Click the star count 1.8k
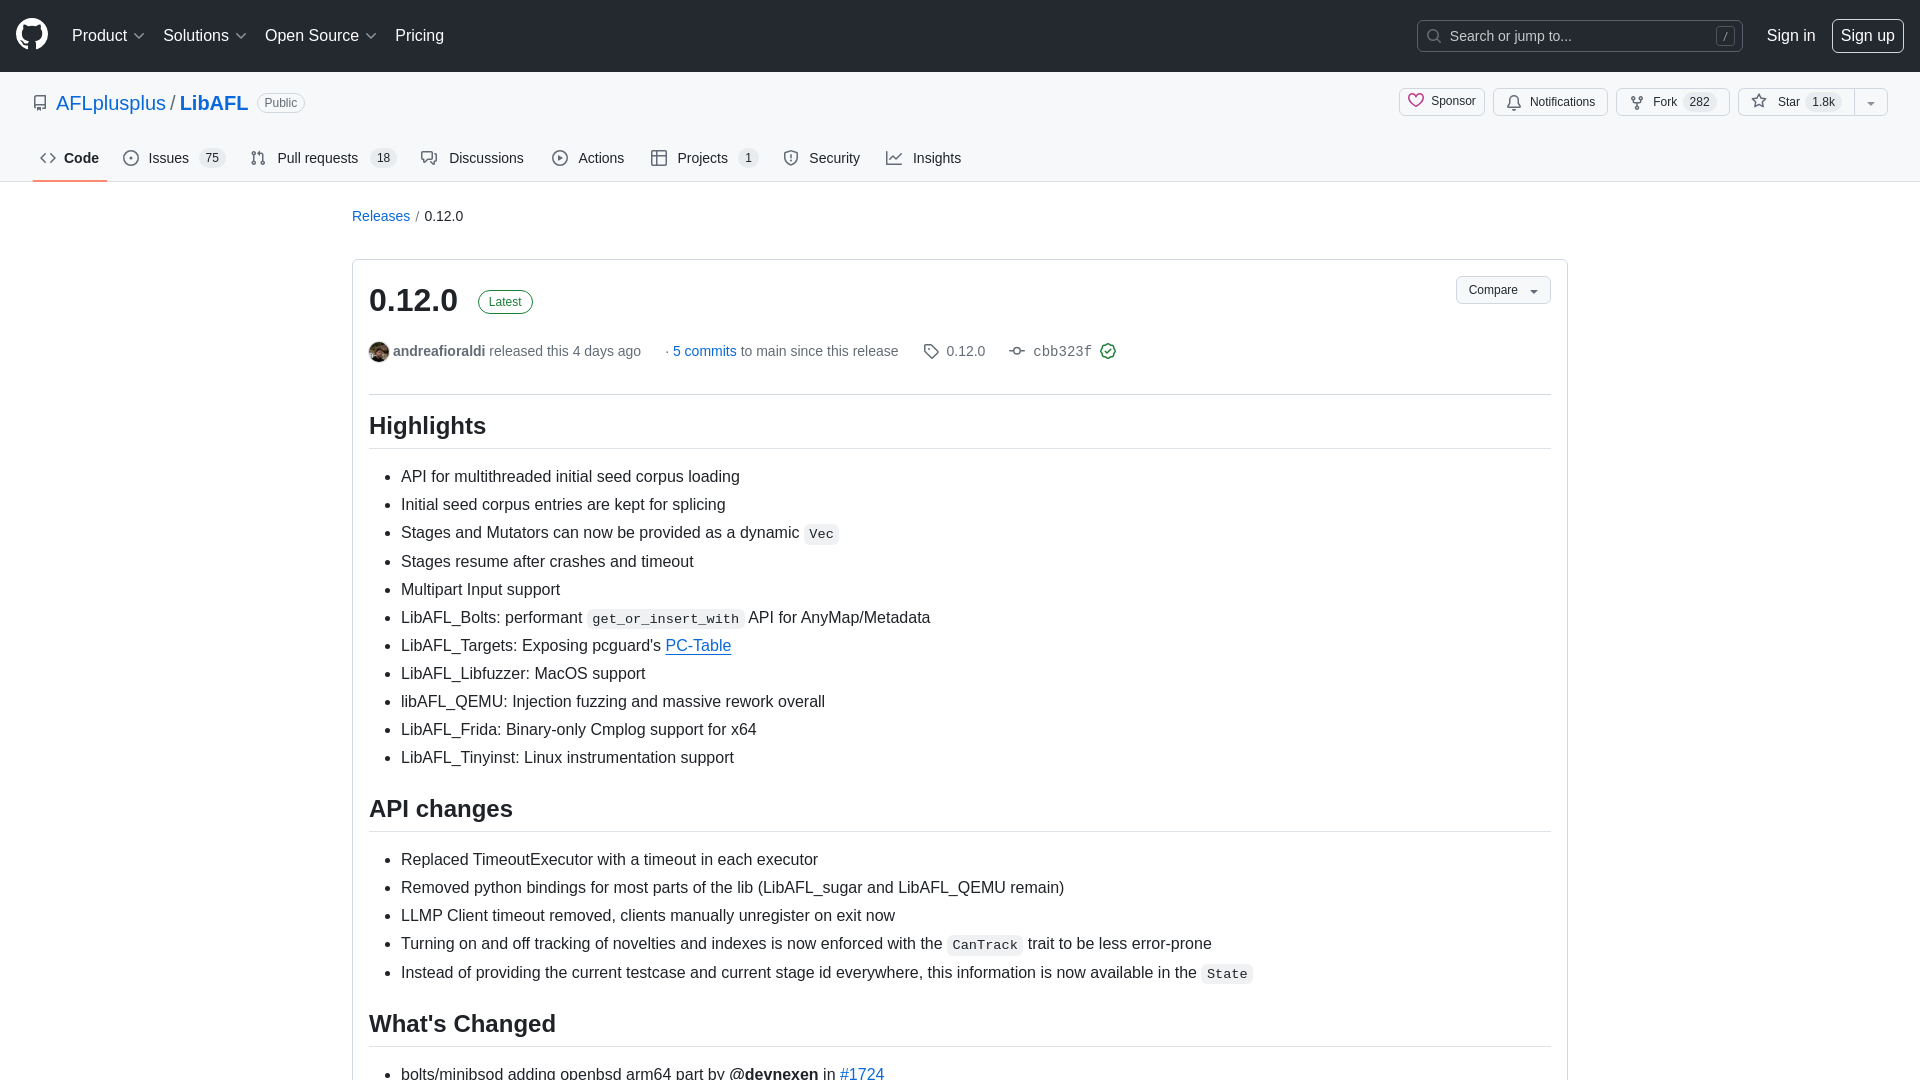The image size is (1920, 1080). (1824, 102)
